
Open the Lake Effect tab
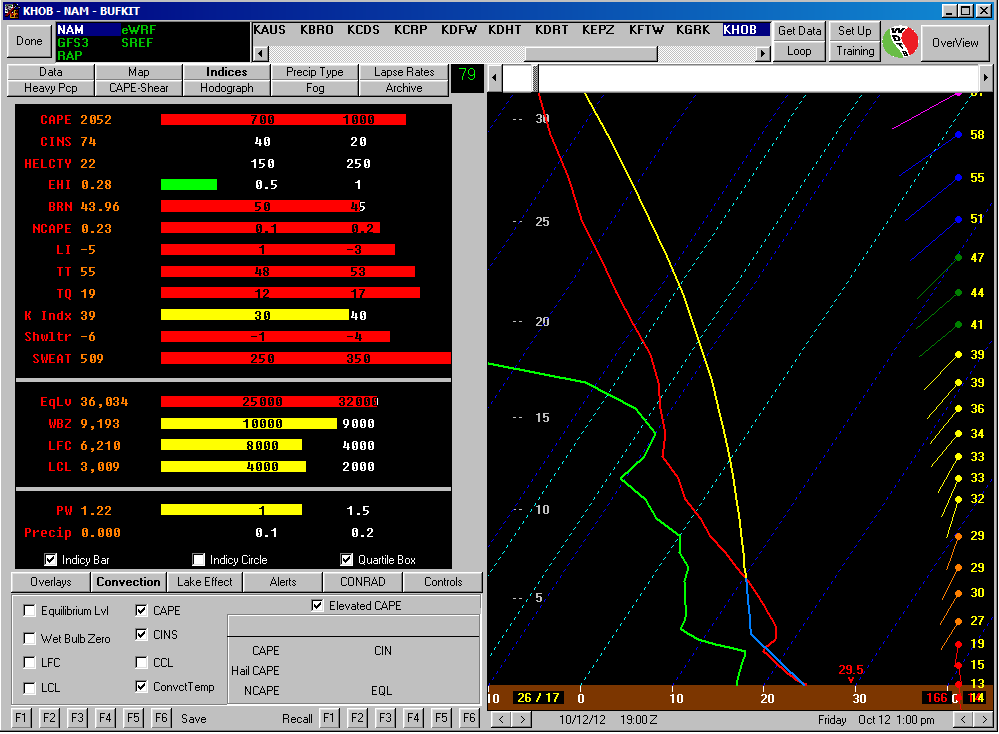pyautogui.click(x=205, y=582)
